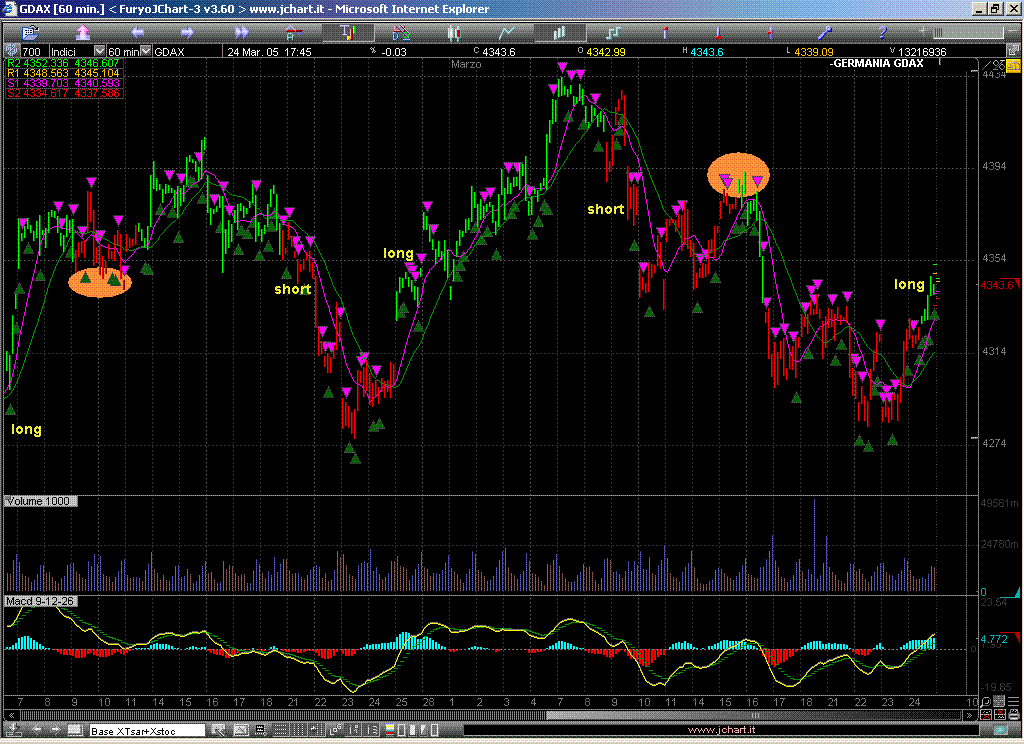Viewport: 1024px width, 744px height.
Task: Click the Base XTsar+Xstoc template field
Action: point(146,731)
